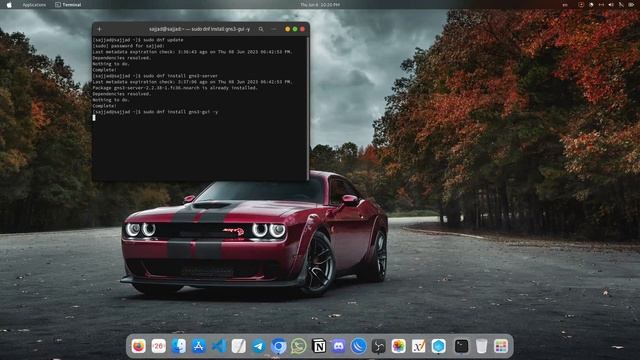The height and width of the screenshot is (360, 640).
Task: Open the dark GNS3-style dock icon
Action: [379, 346]
